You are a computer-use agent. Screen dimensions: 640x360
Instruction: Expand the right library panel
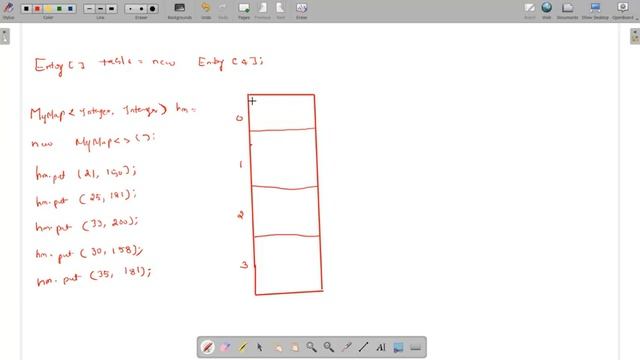pyautogui.click(x=635, y=36)
